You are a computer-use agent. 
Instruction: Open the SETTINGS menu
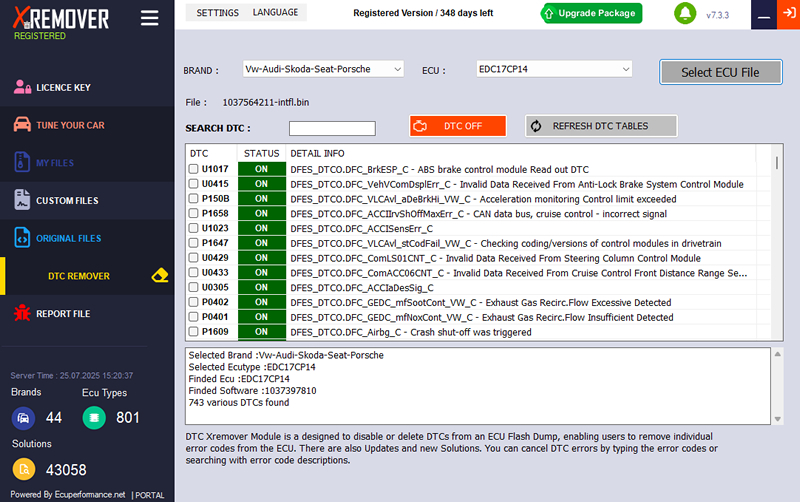click(217, 13)
